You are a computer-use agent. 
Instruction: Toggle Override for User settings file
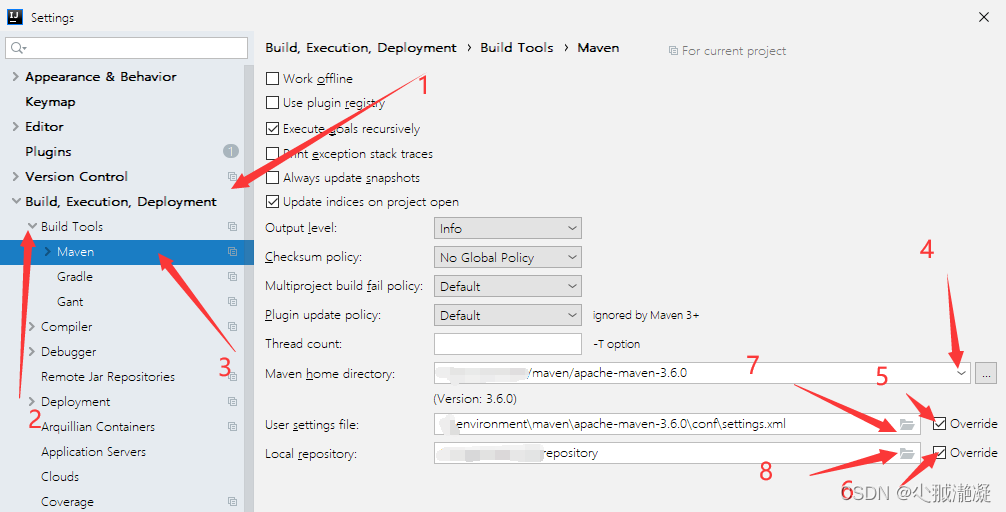[939, 423]
